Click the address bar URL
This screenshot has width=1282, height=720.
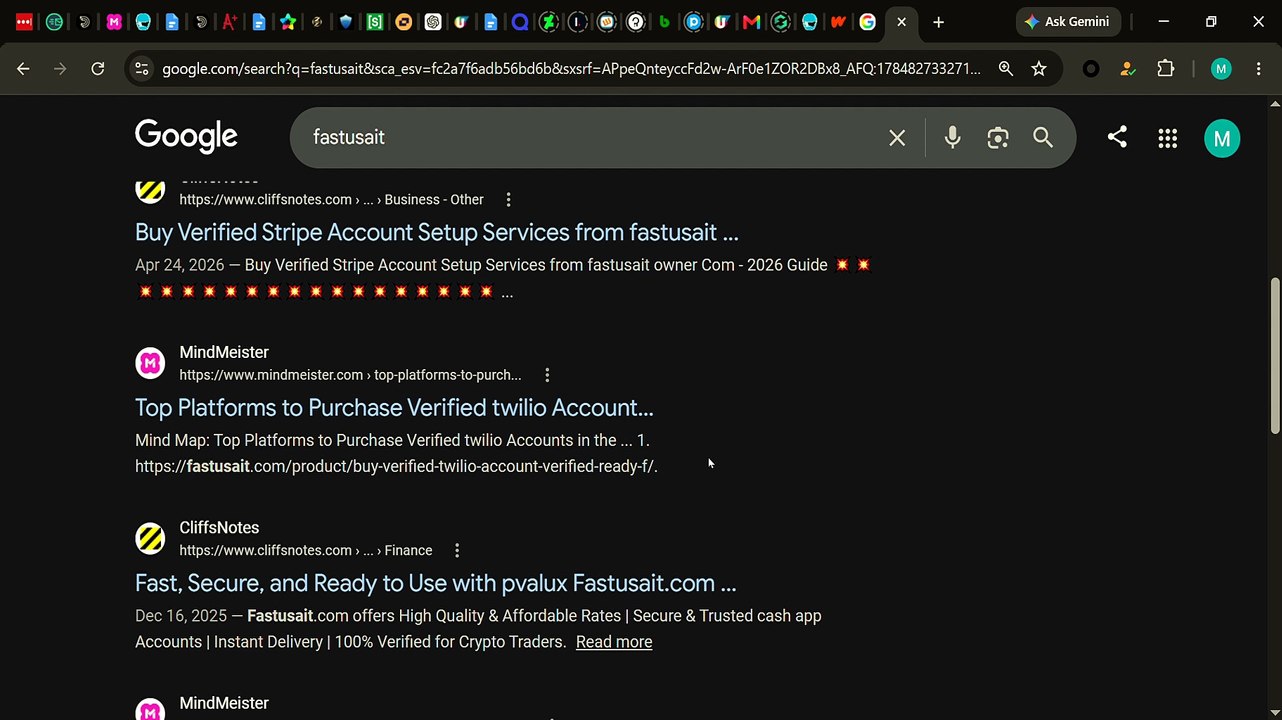click(571, 68)
